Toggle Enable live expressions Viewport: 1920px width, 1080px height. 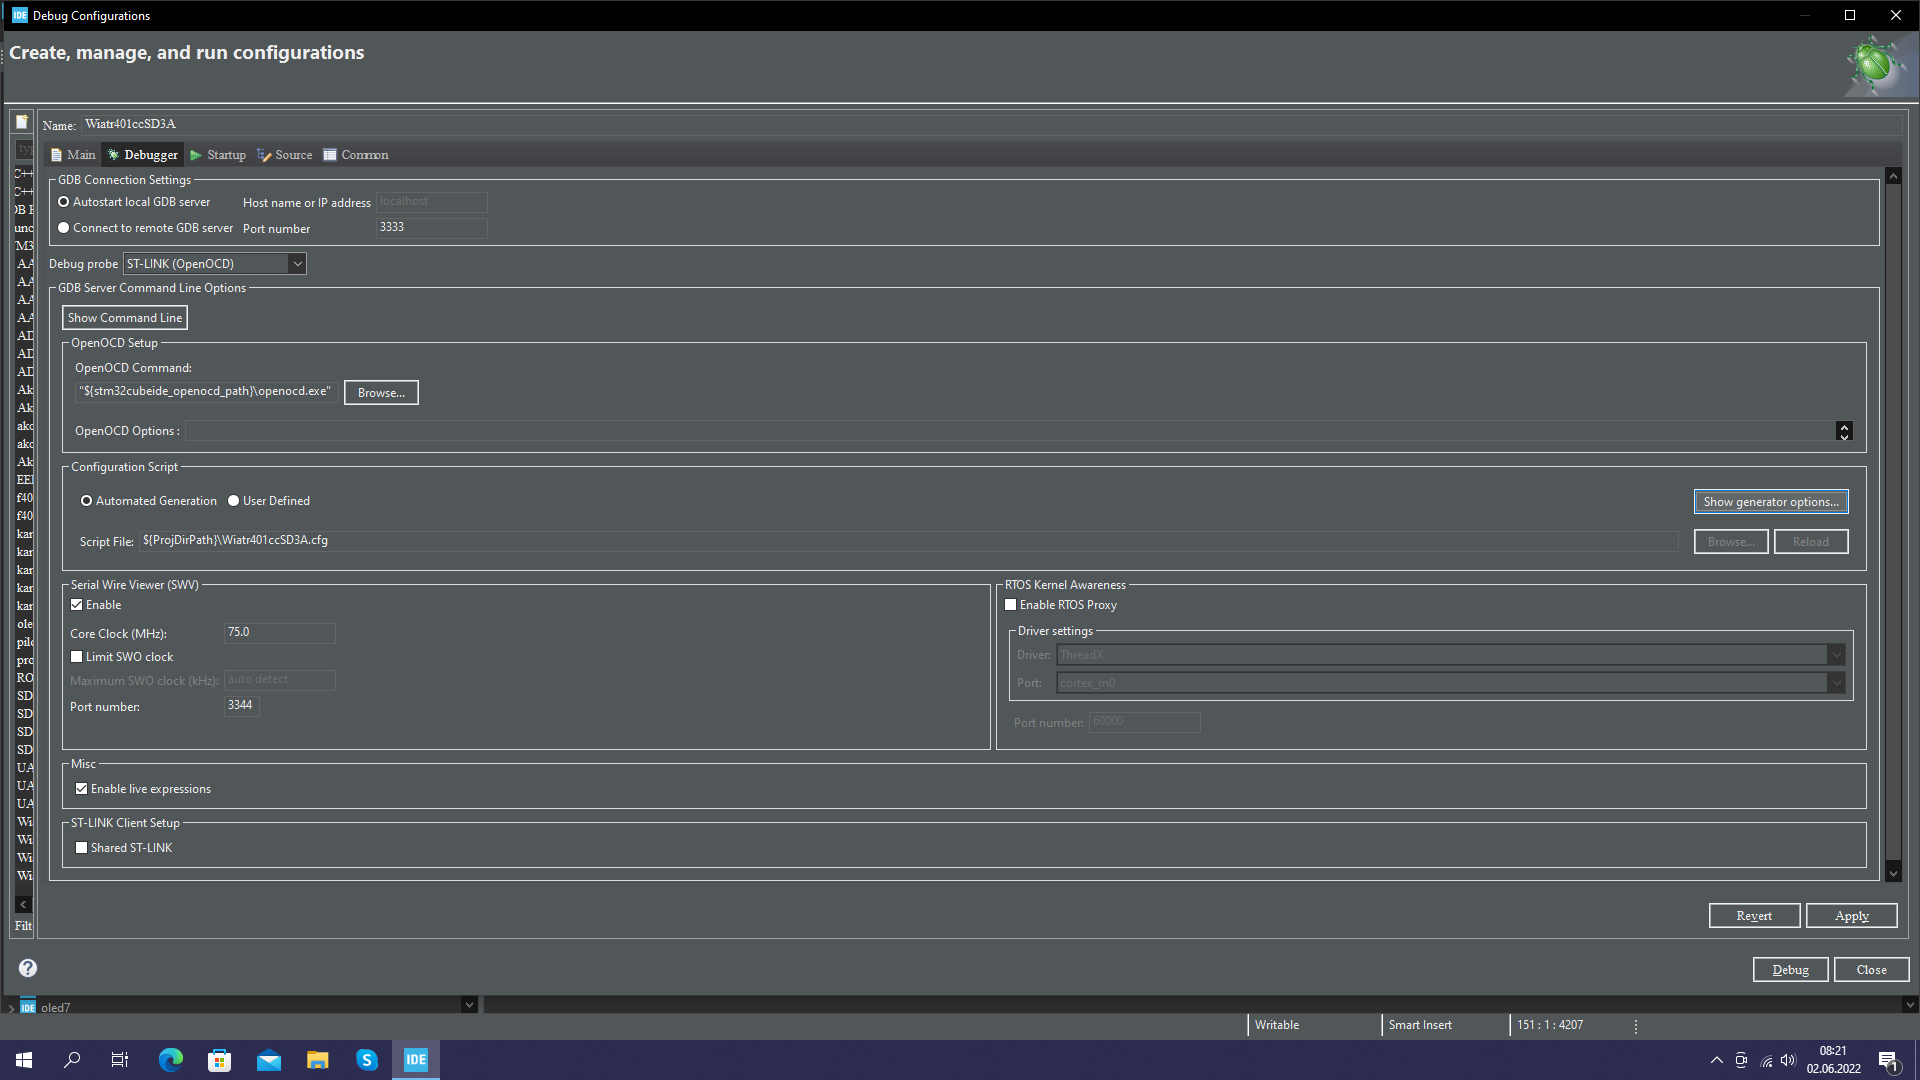pos(82,789)
